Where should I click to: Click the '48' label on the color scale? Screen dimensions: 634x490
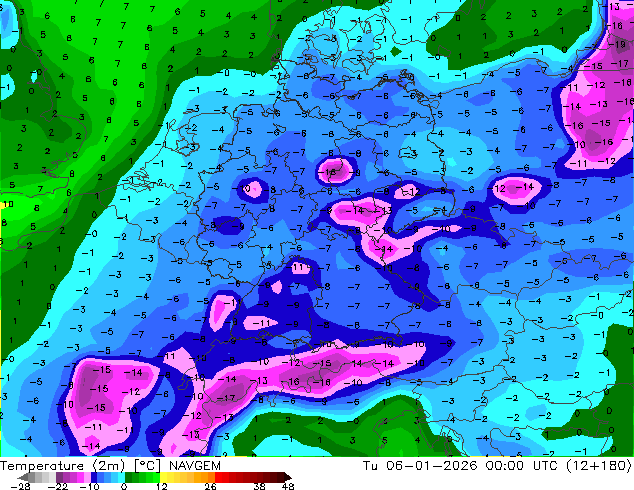288,486
